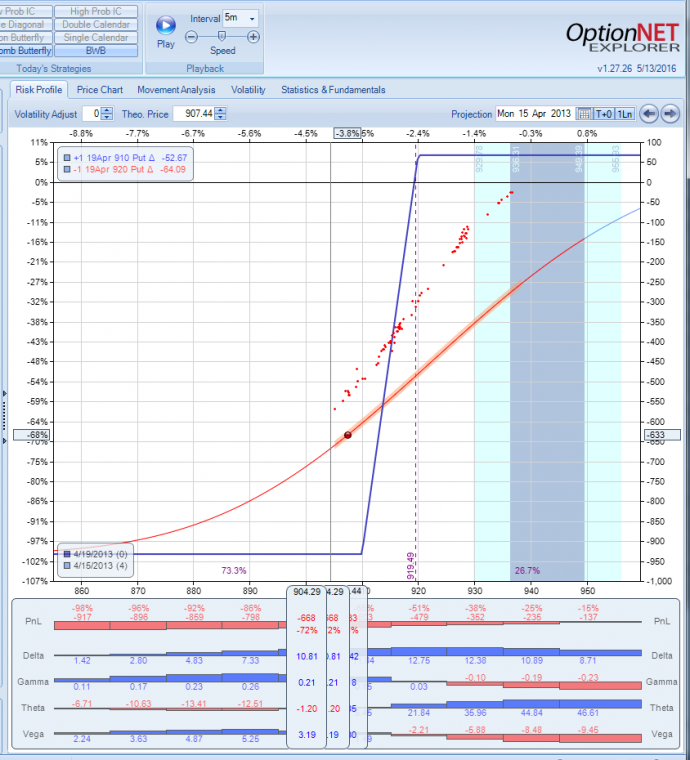The height and width of the screenshot is (760, 690).
Task: Toggle the 1Ln projection button
Action: pyautogui.click(x=625, y=114)
